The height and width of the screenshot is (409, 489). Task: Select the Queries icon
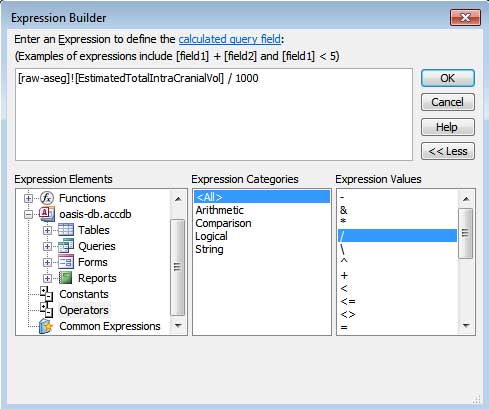[66, 246]
